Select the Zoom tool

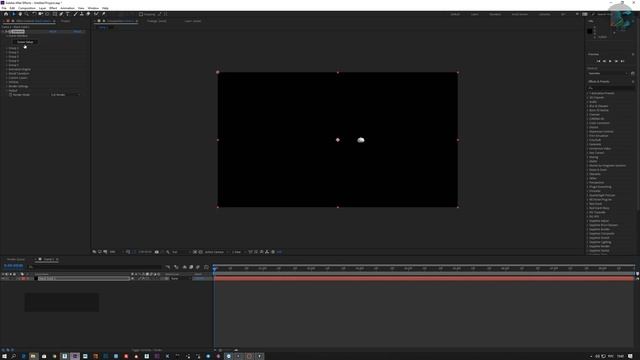[27, 14]
